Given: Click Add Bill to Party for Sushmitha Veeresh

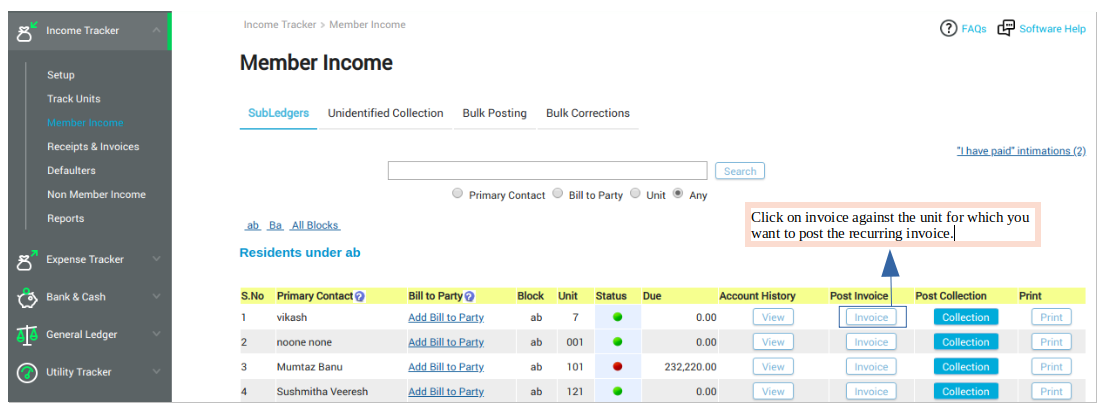Looking at the screenshot, I should (x=446, y=391).
